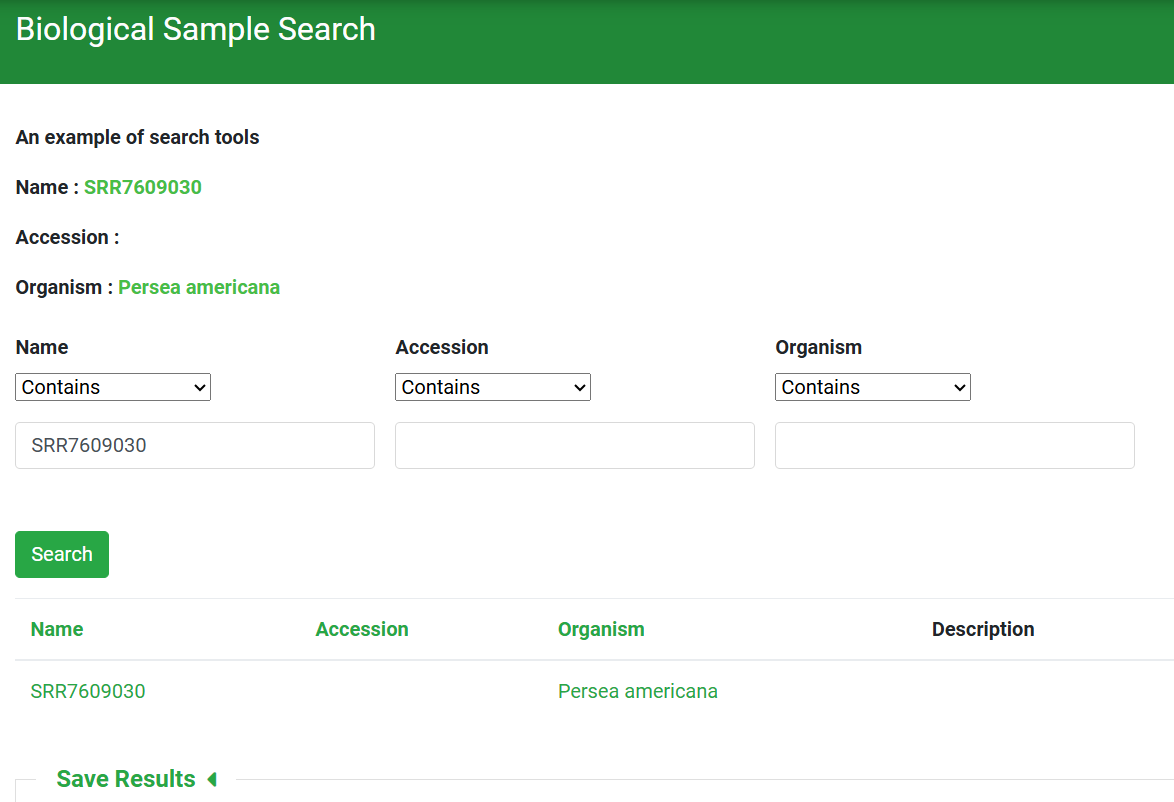The width and height of the screenshot is (1174, 802).
Task: Open the Organism filter Contains dropdown
Action: coord(873,387)
